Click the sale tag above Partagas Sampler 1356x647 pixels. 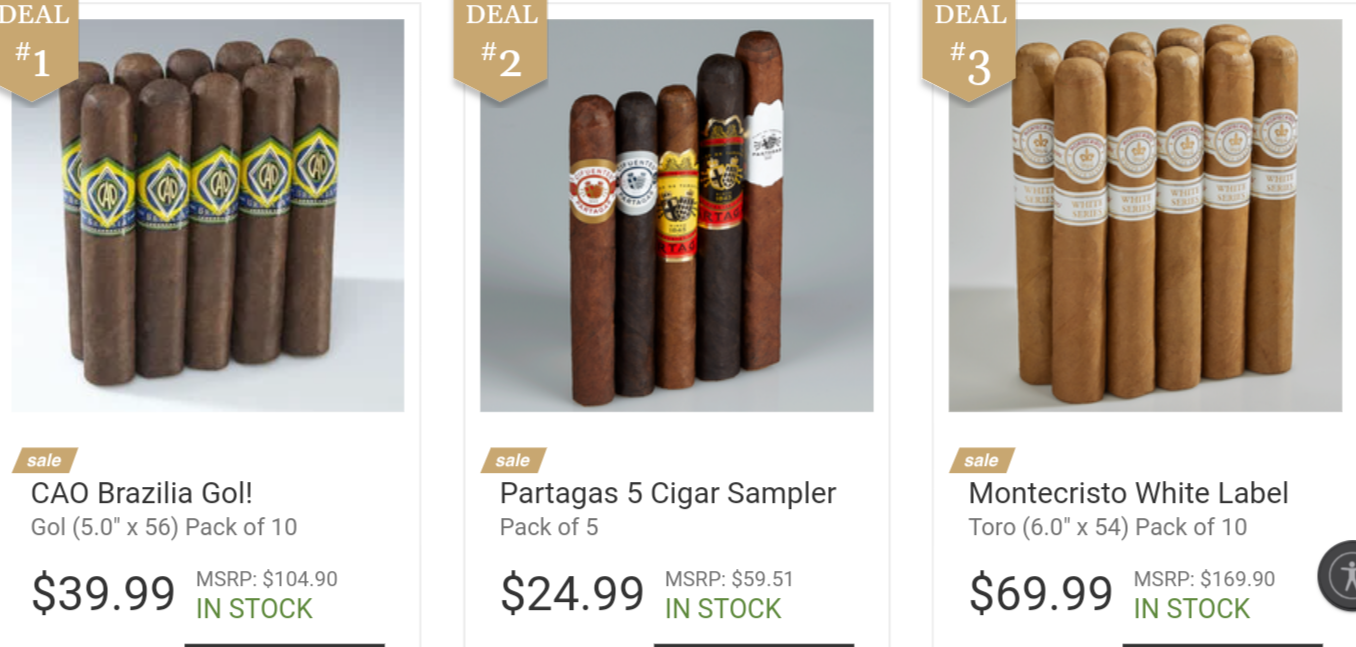(x=513, y=461)
